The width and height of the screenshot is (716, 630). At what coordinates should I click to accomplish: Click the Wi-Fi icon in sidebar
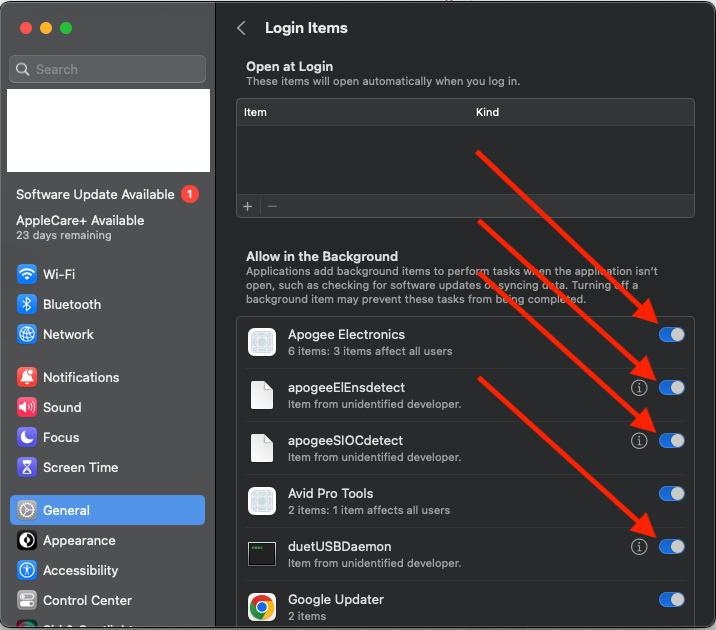[27, 274]
